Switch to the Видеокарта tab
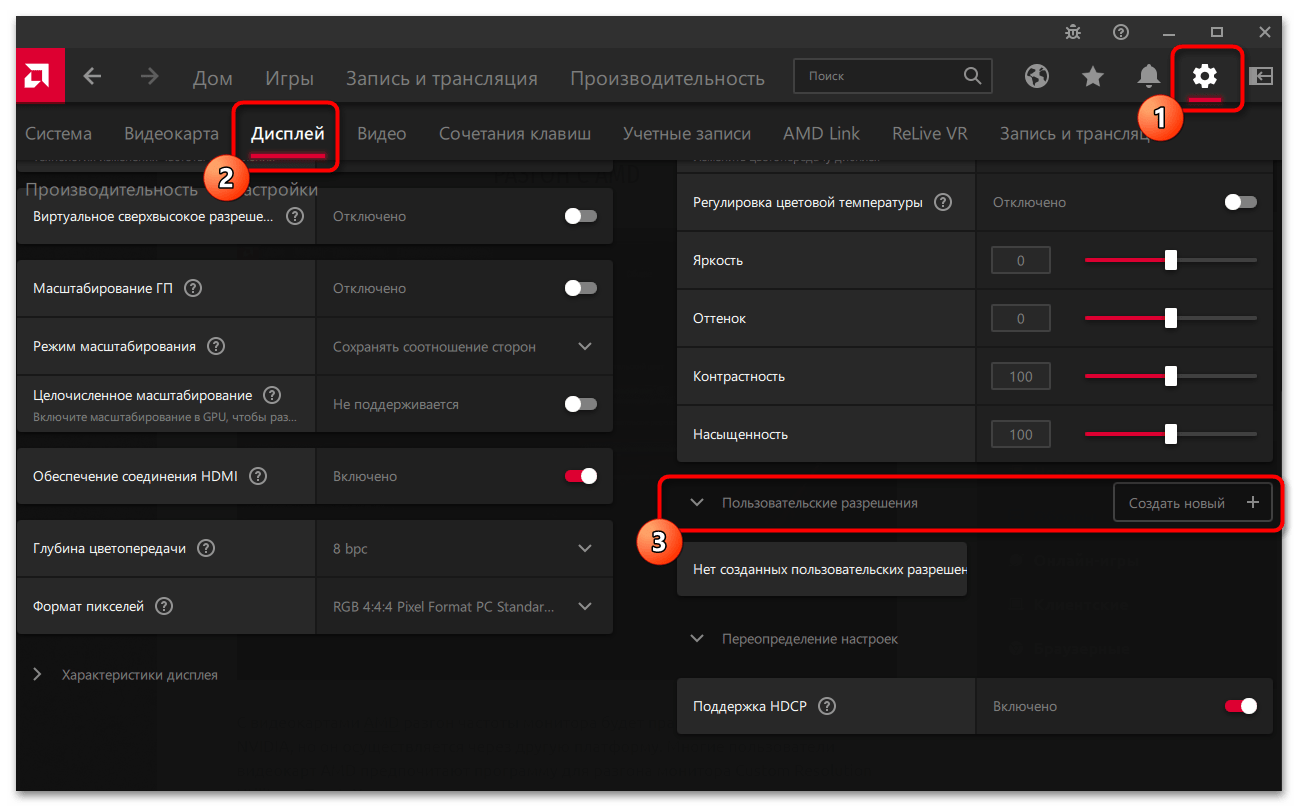 click(x=171, y=133)
